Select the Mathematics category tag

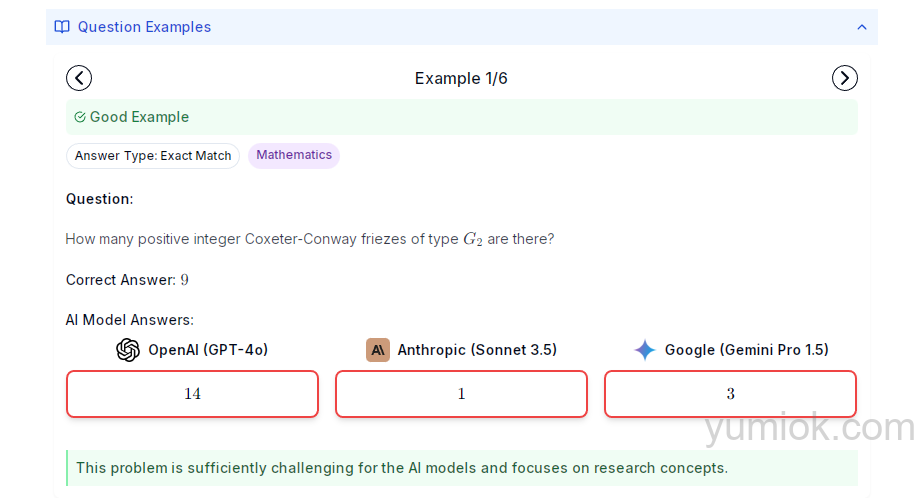[x=294, y=155]
